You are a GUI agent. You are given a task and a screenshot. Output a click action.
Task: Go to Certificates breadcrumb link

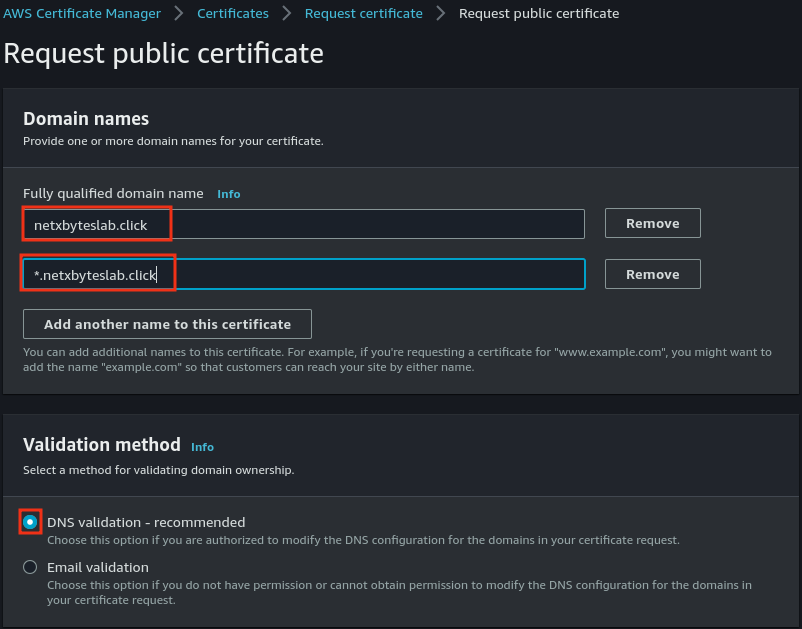click(233, 13)
